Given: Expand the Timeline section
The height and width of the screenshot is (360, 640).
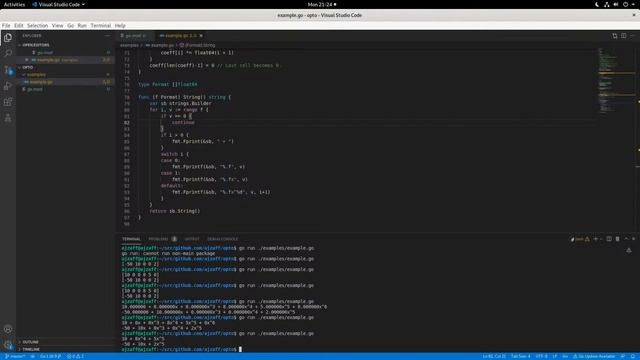Looking at the screenshot, I should pos(29,349).
